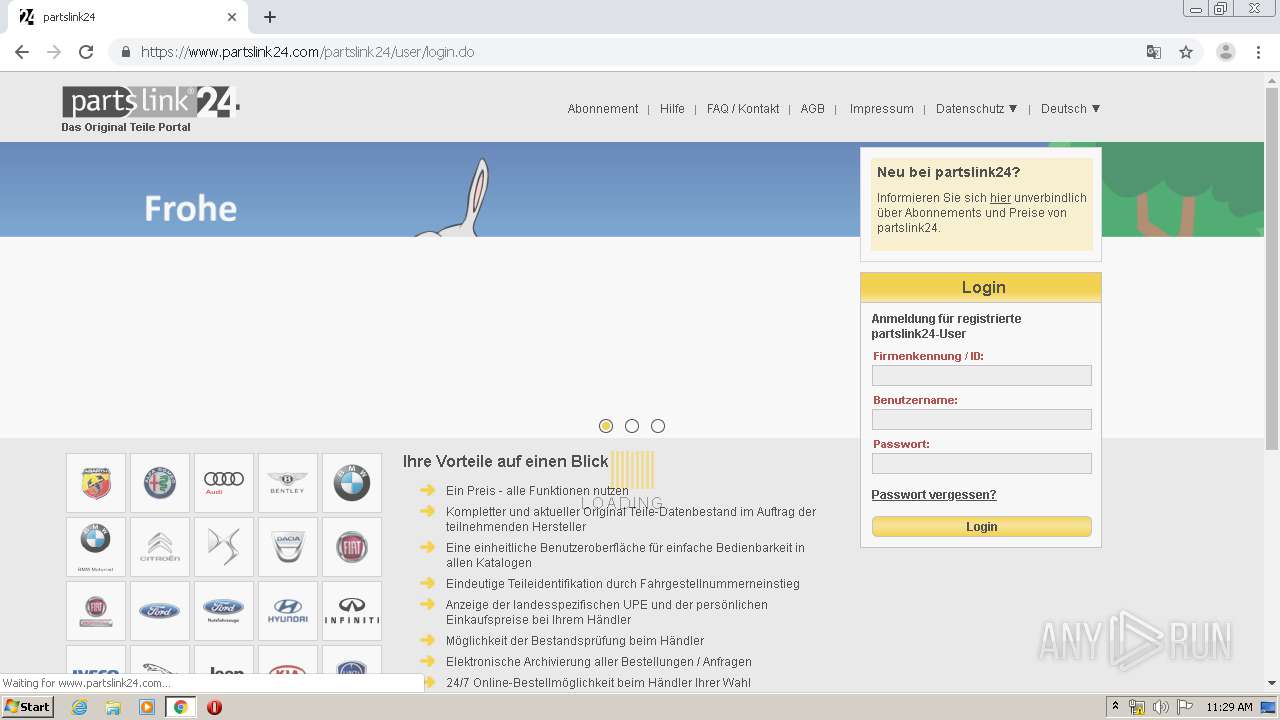Screen dimensions: 1280x720
Task: Select the Ford passenger car logo
Action: click(x=160, y=611)
